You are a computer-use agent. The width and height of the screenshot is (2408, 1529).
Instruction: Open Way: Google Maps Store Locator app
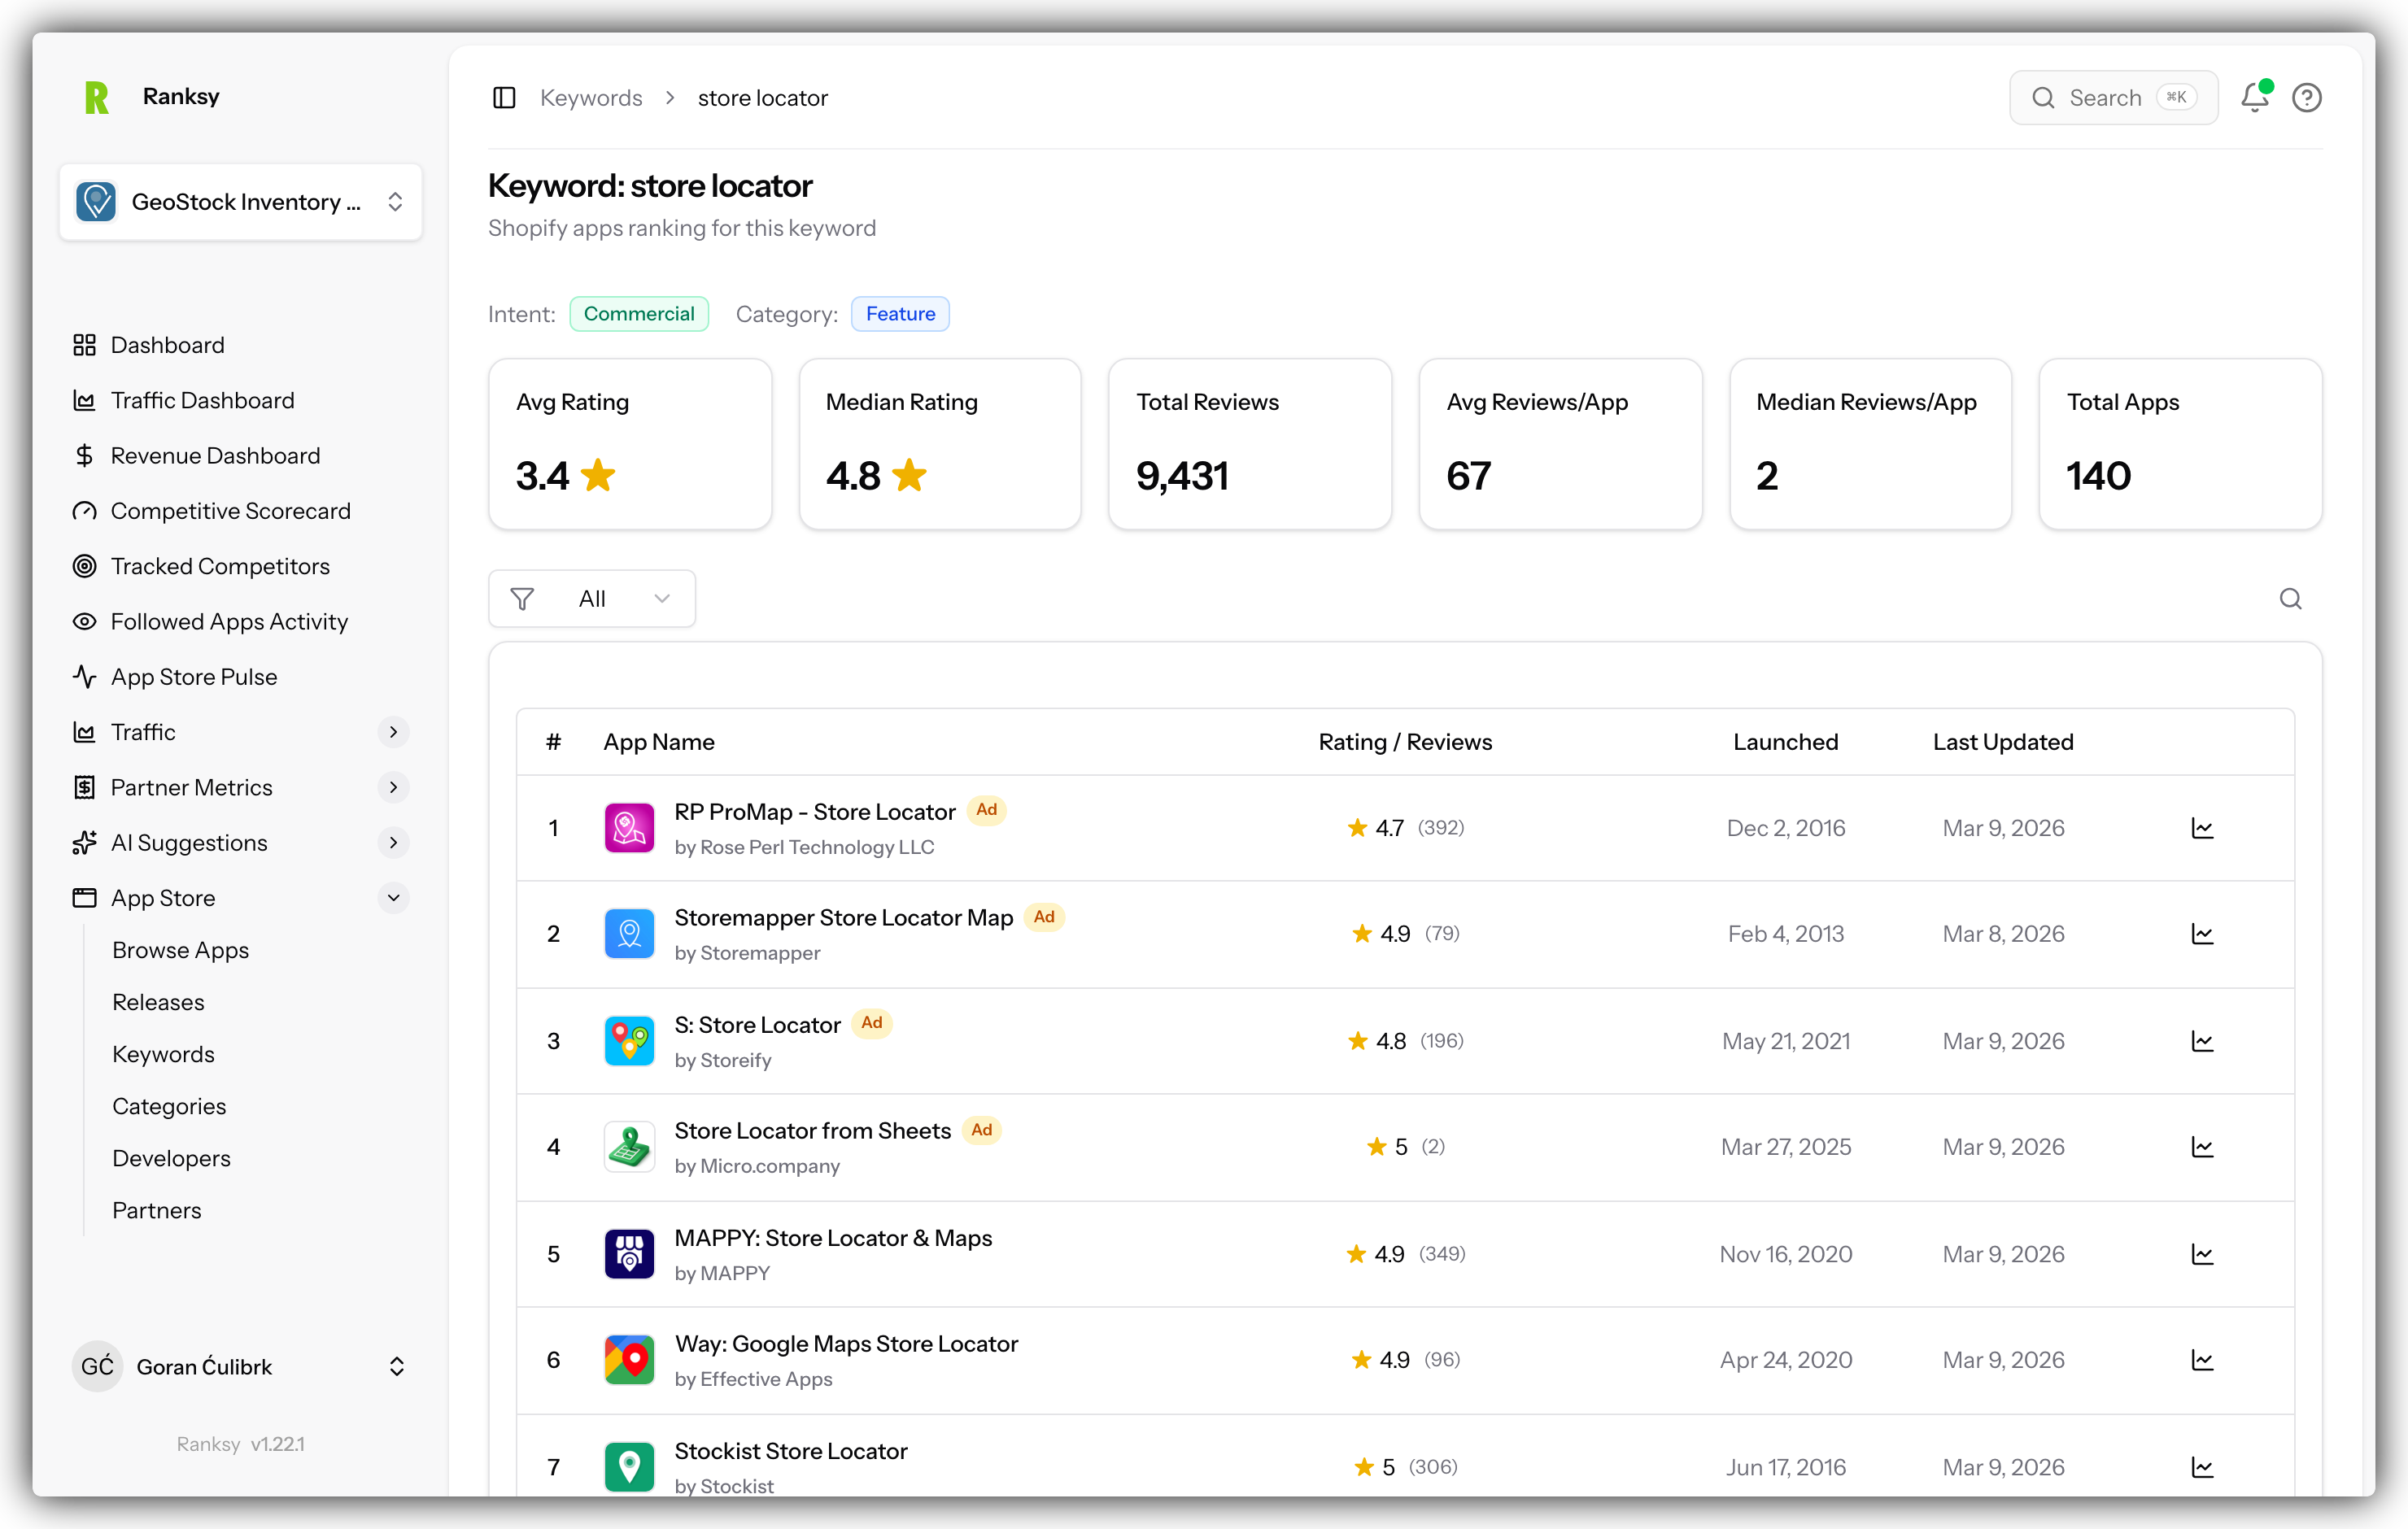[x=846, y=1344]
